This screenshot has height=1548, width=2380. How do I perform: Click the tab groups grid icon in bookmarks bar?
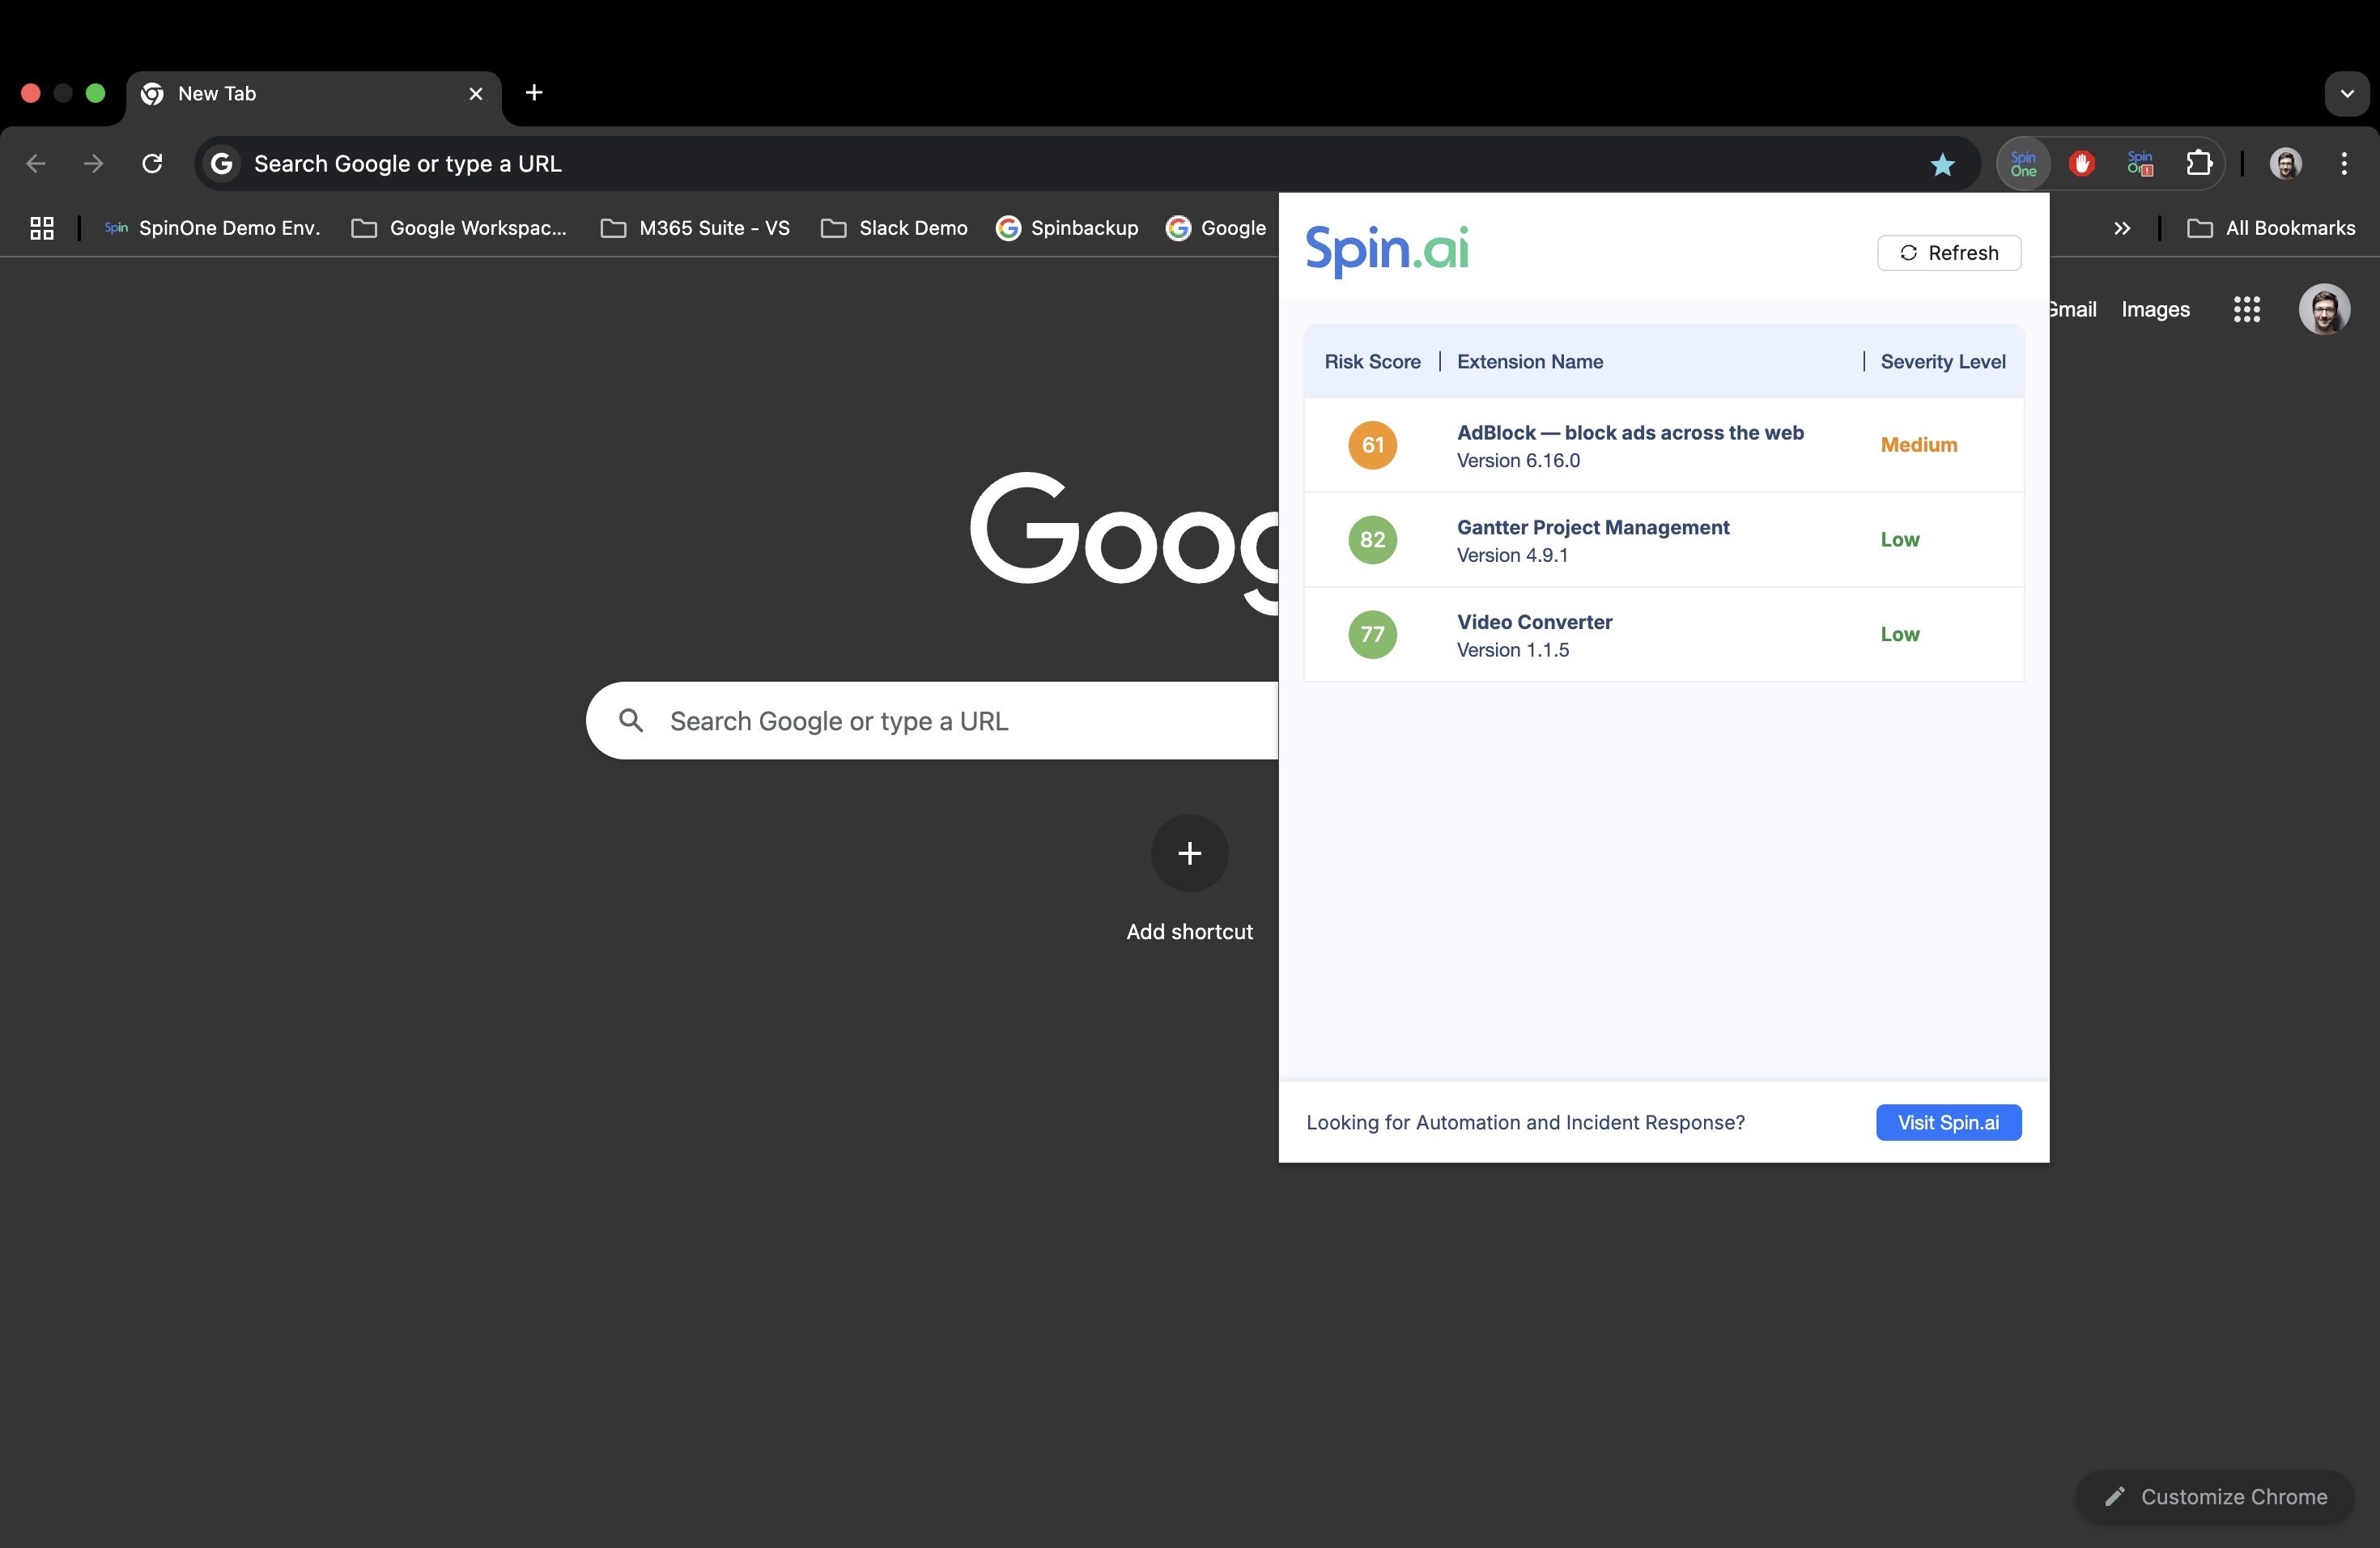(41, 228)
